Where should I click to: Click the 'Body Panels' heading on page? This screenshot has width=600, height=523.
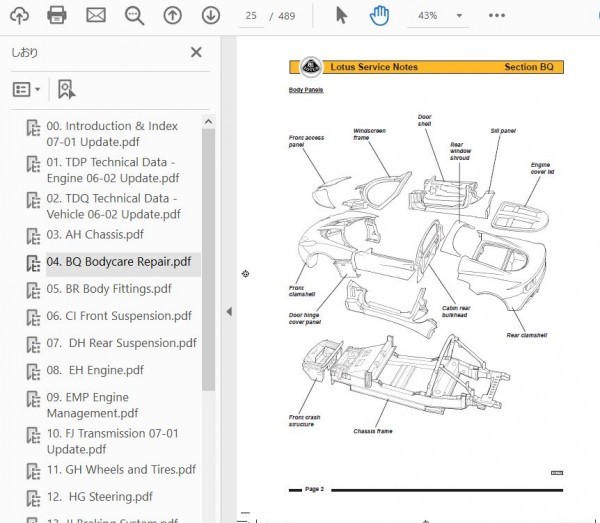pyautogui.click(x=306, y=90)
